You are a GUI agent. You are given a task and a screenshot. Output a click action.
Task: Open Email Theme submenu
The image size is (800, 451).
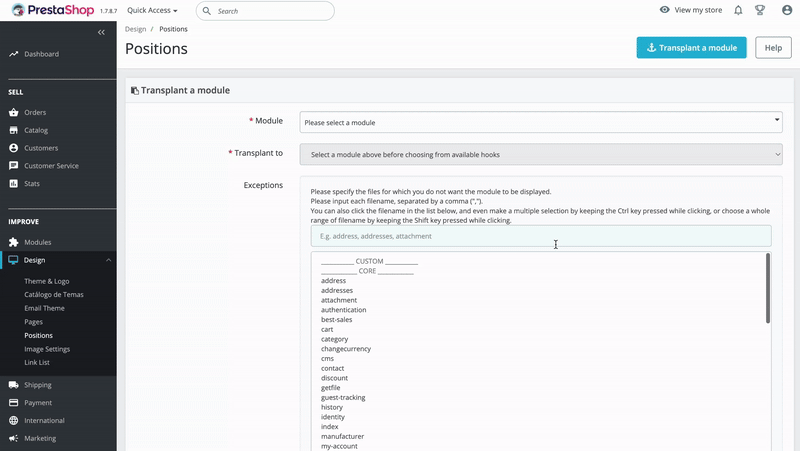[x=44, y=308]
